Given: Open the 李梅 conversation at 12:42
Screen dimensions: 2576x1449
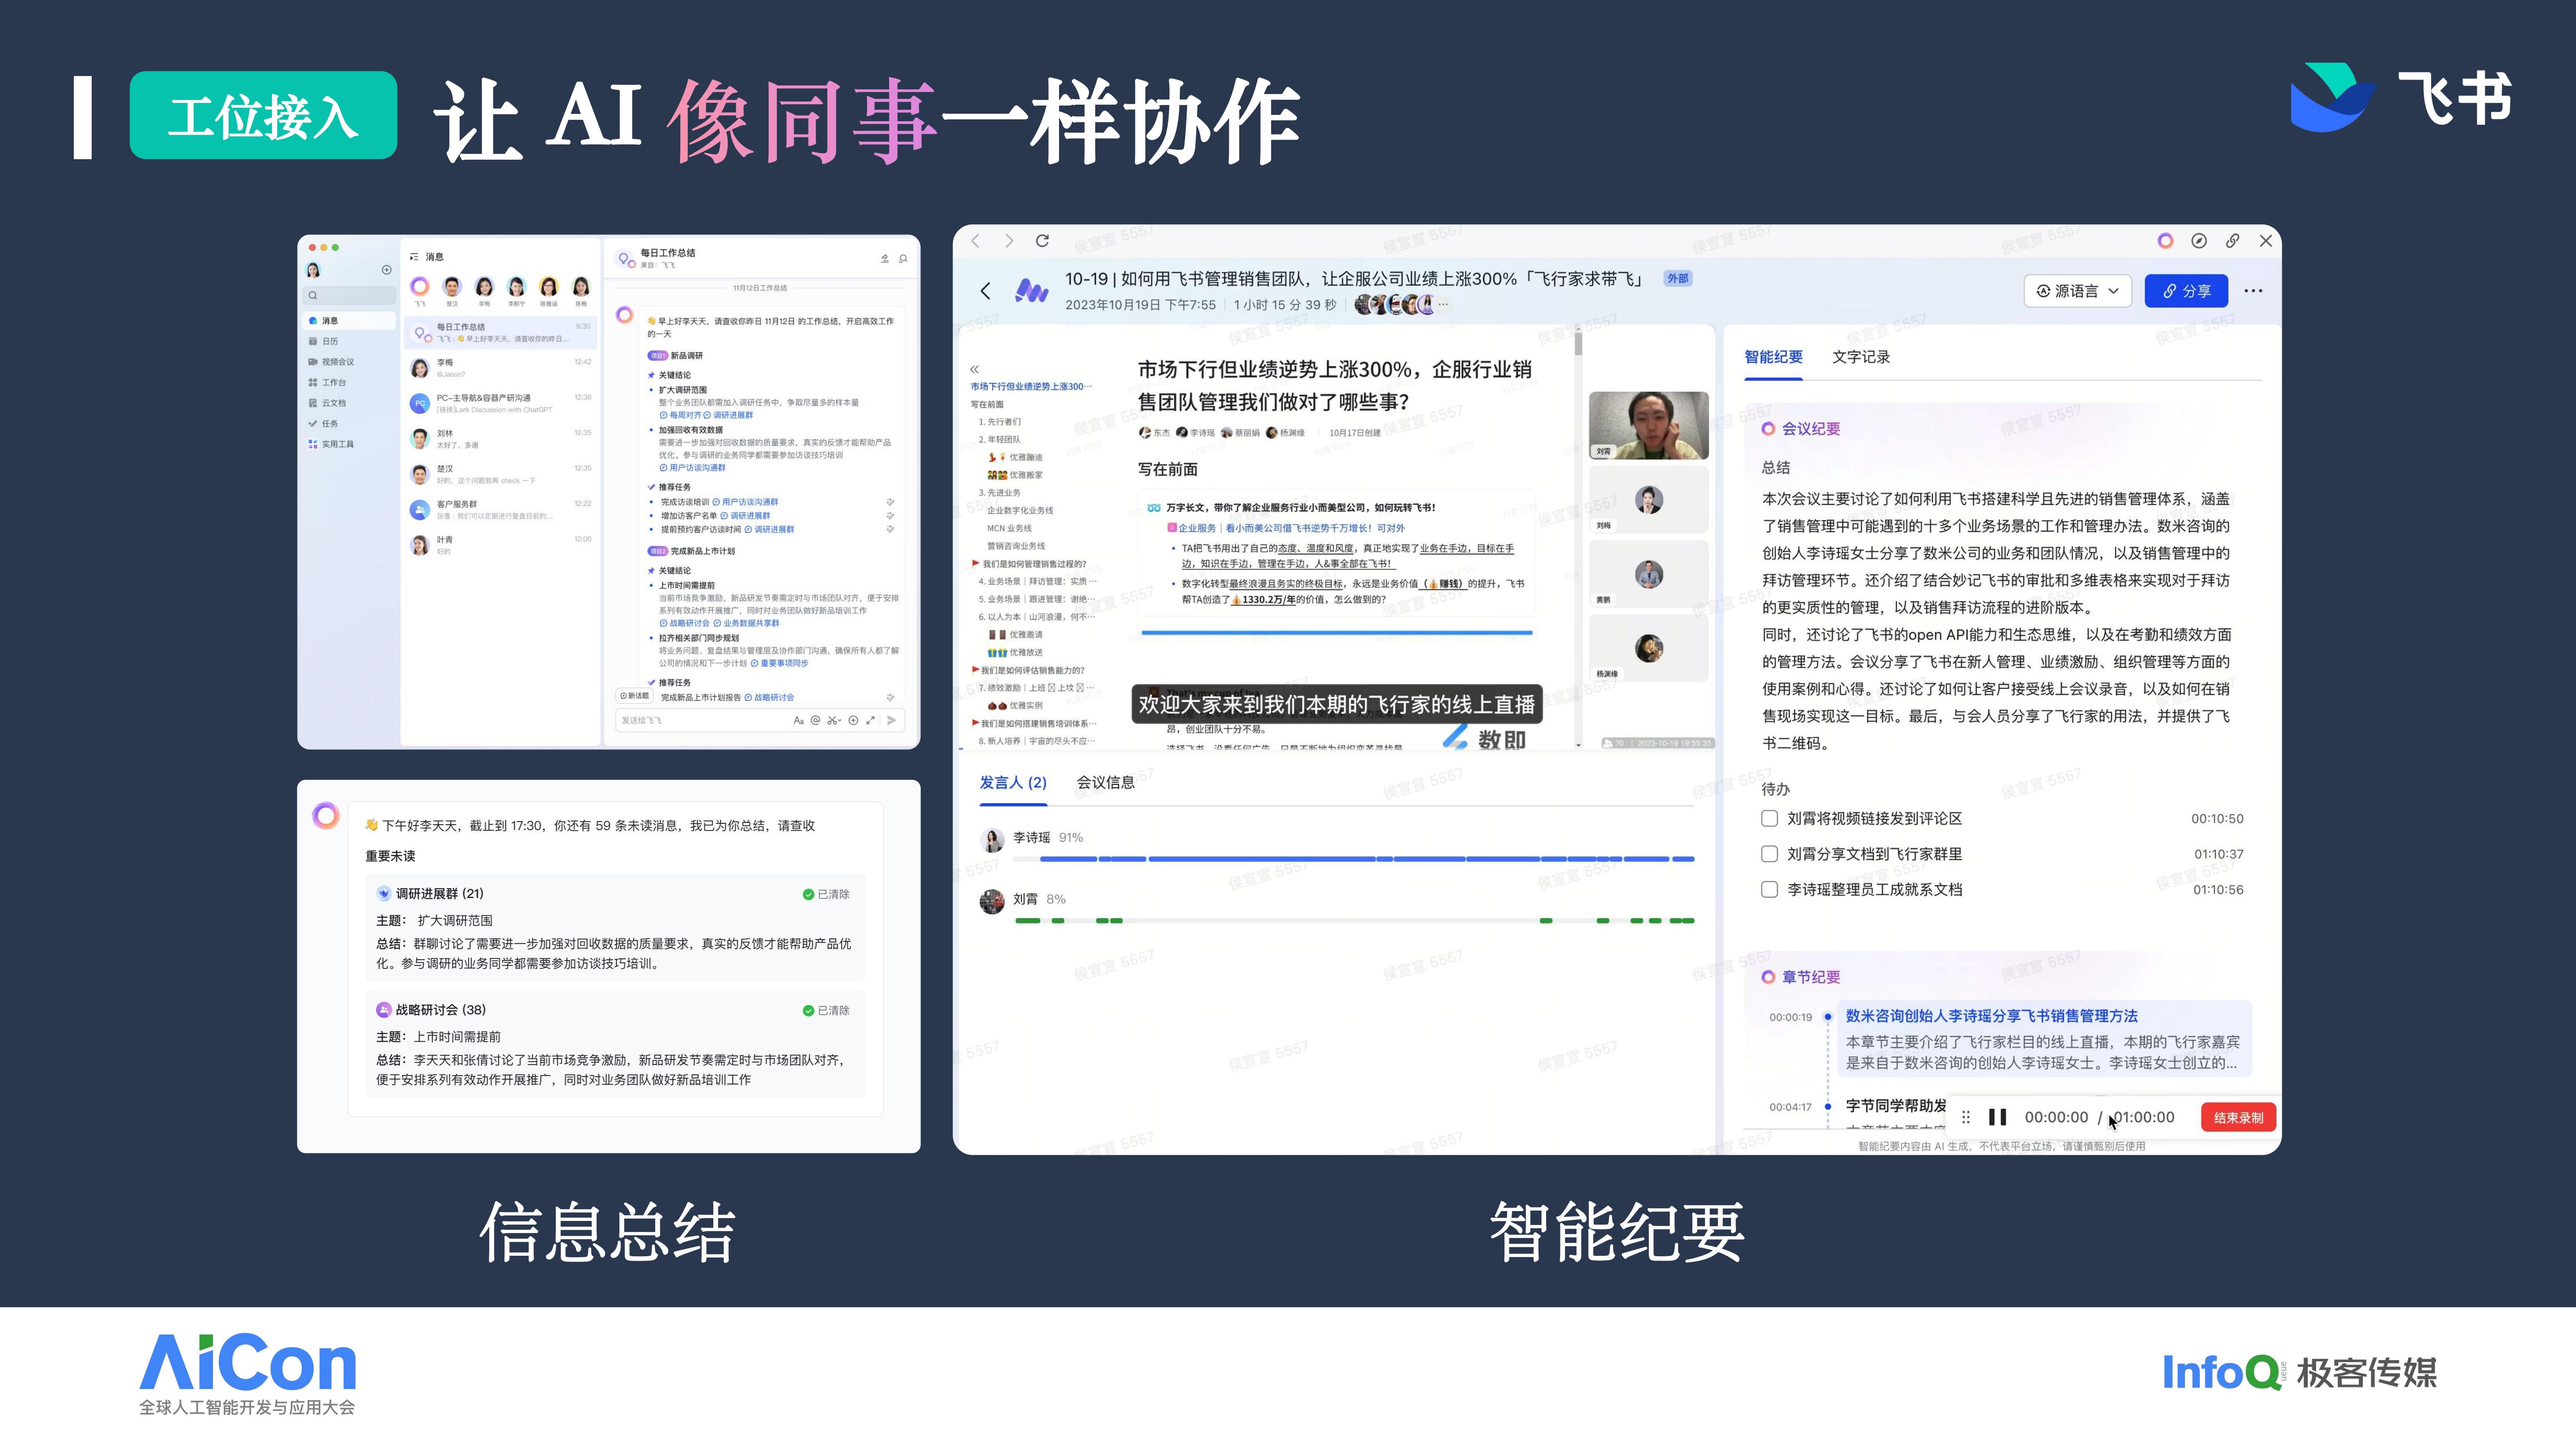Looking at the screenshot, I should (500, 368).
